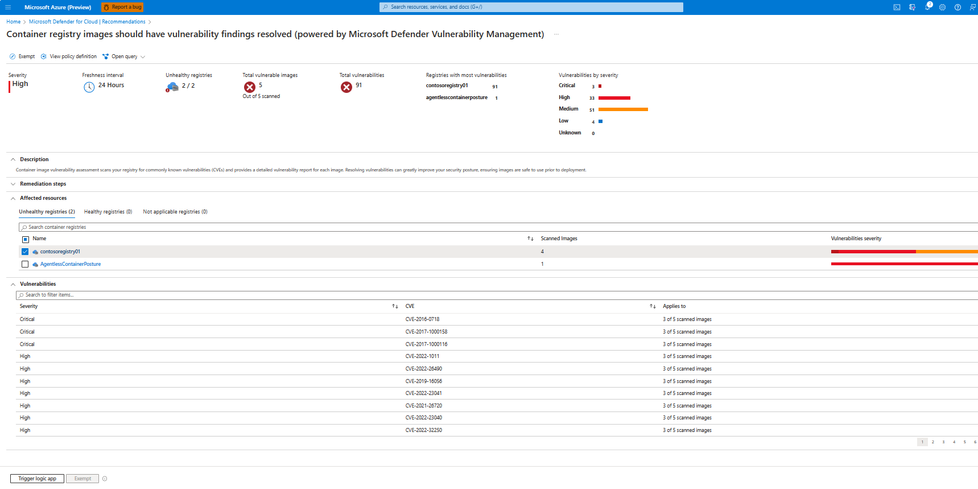The width and height of the screenshot is (978, 489).
Task: Click the Freshness interval clock icon
Action: point(89,87)
